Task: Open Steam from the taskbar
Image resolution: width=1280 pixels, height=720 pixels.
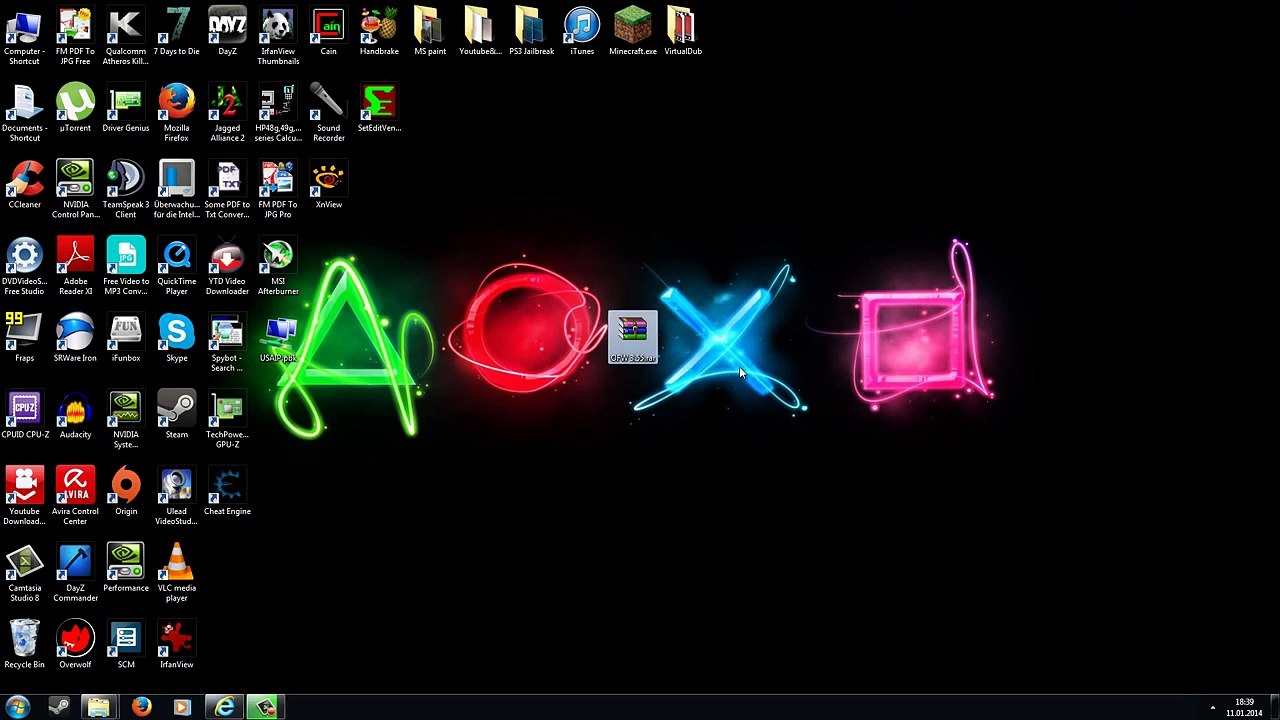Action: click(x=59, y=707)
